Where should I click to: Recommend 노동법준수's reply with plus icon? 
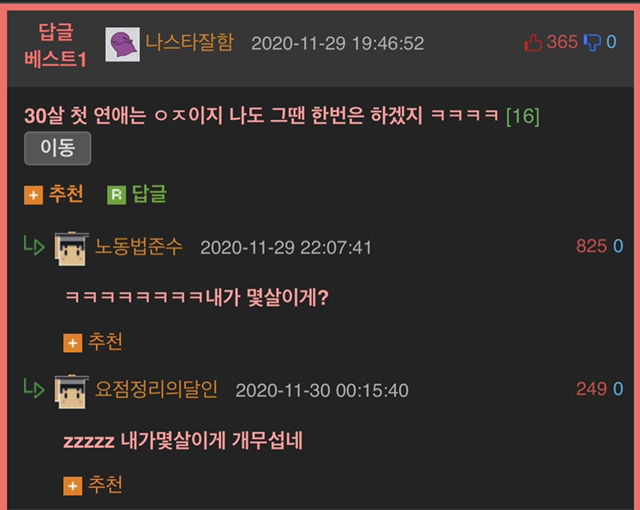[x=73, y=343]
